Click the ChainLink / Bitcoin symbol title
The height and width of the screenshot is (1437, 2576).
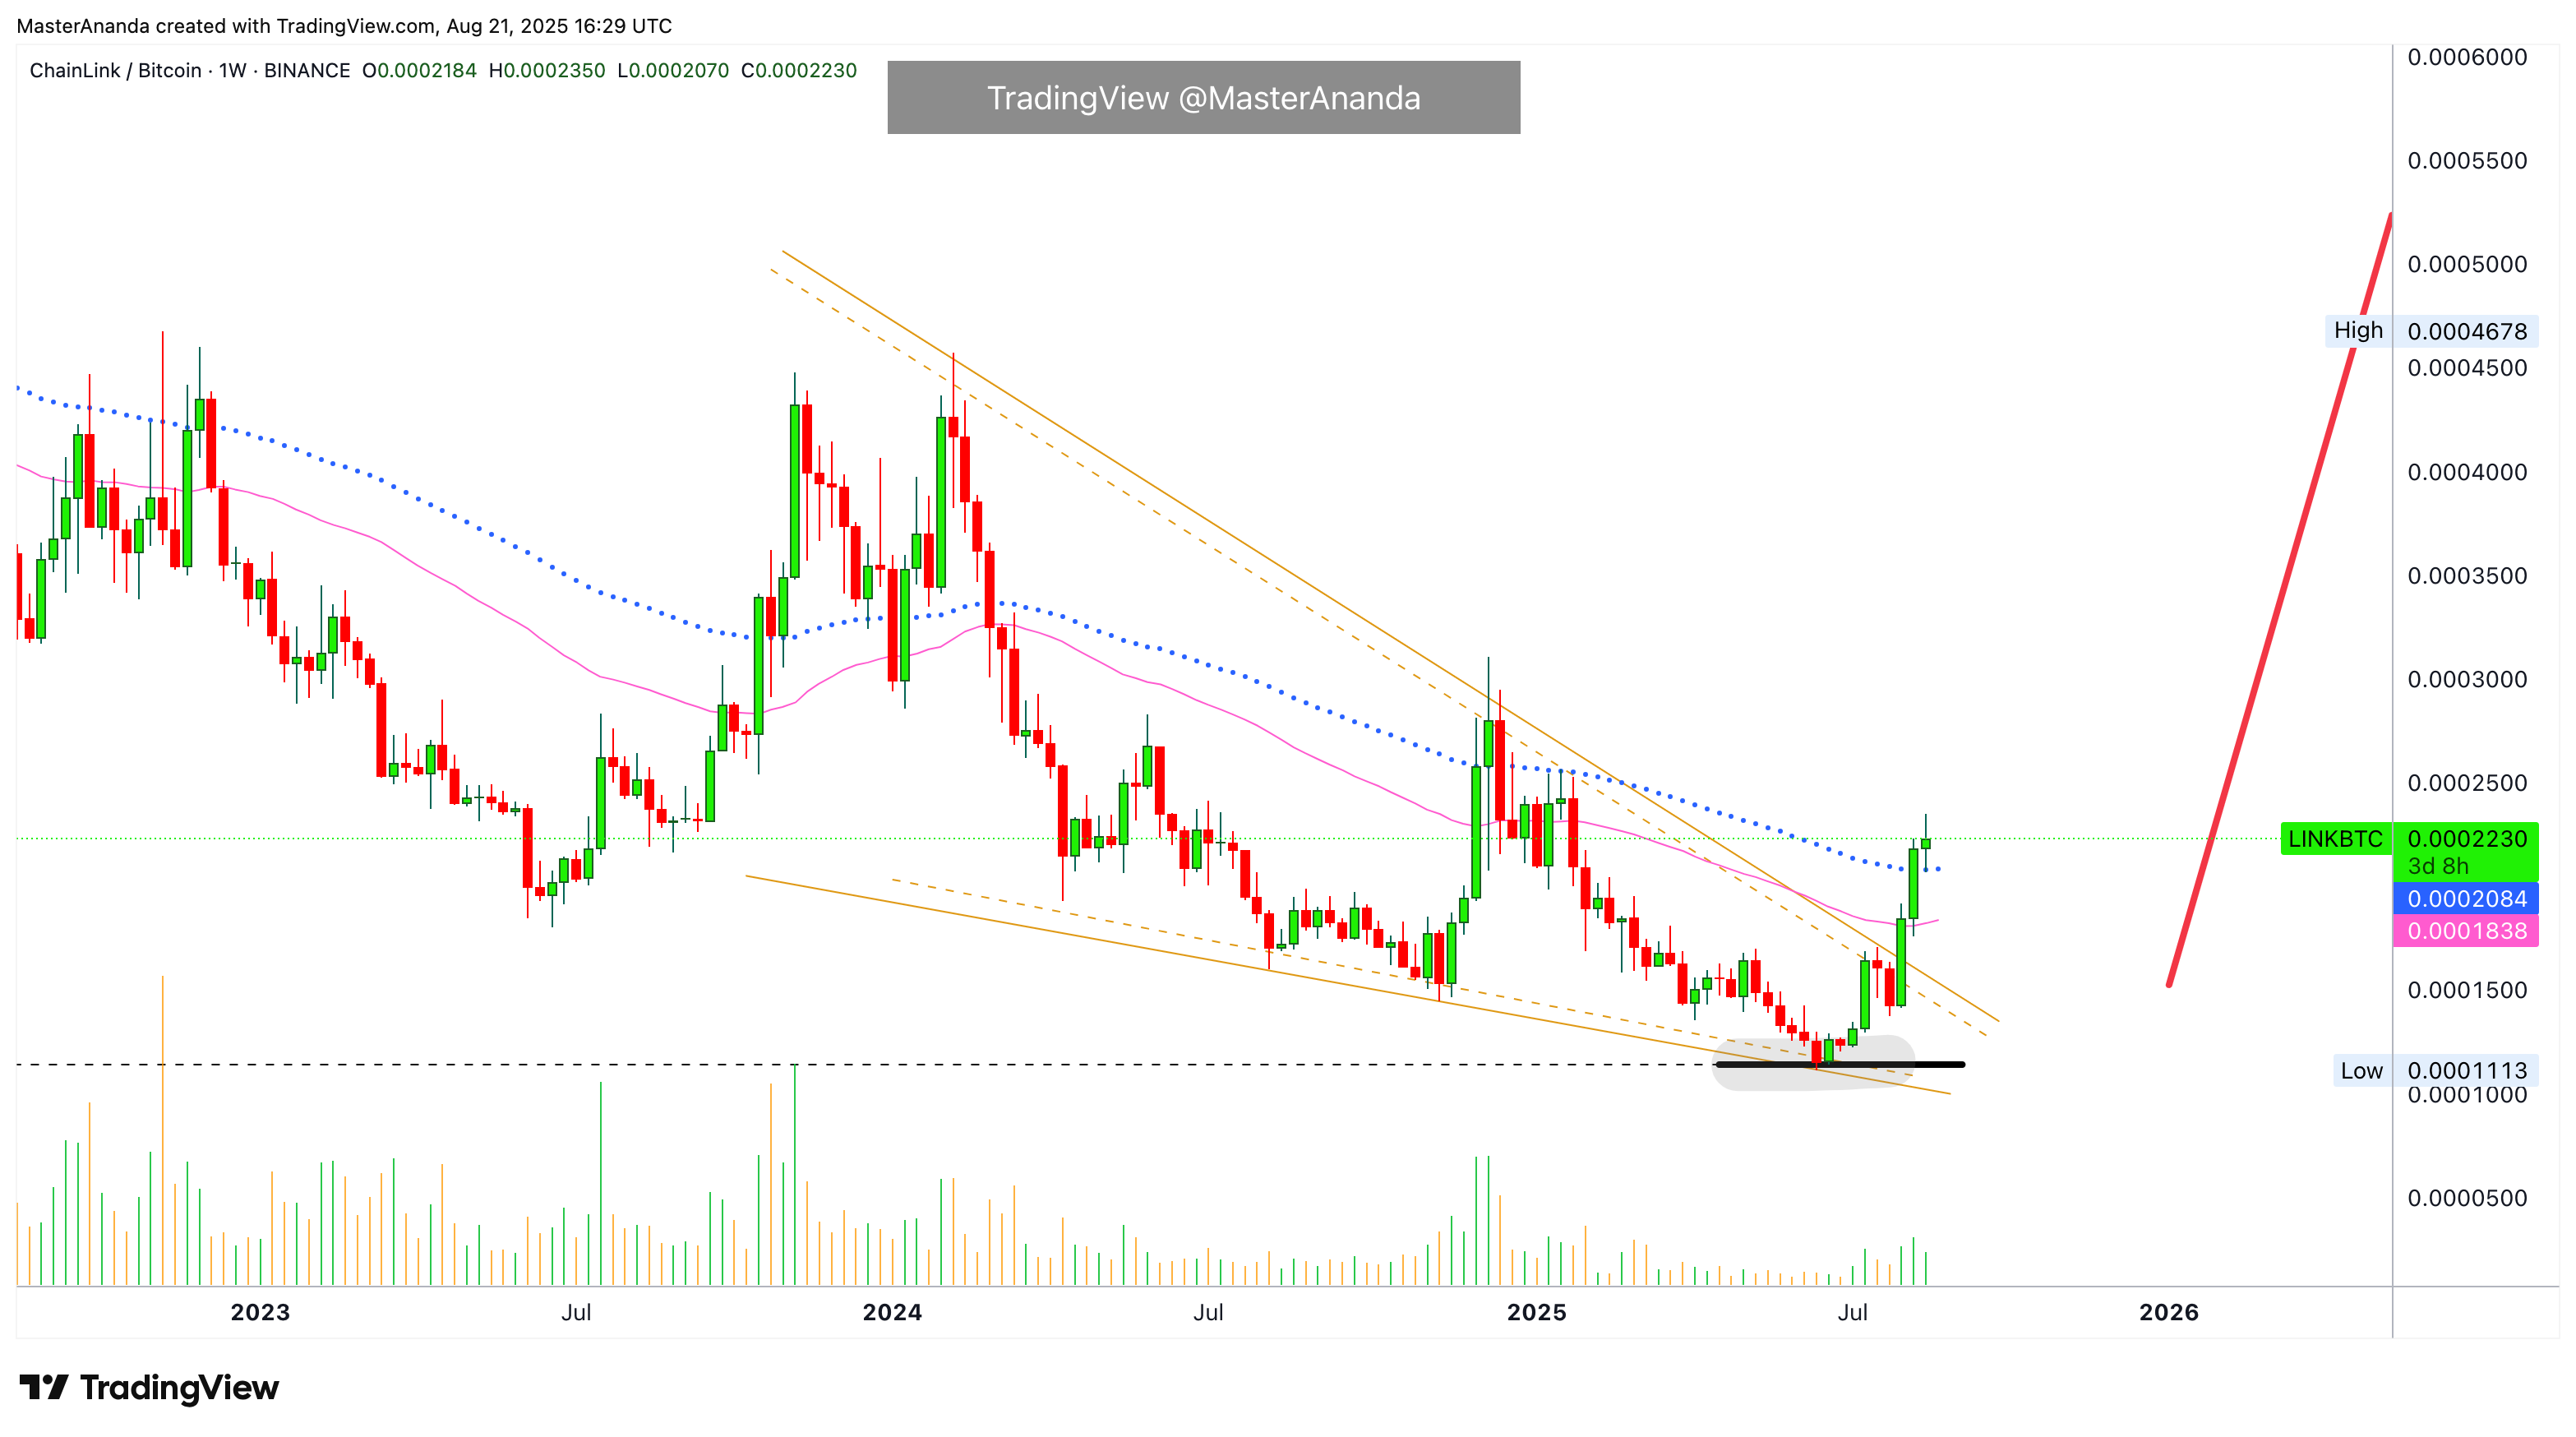[116, 71]
